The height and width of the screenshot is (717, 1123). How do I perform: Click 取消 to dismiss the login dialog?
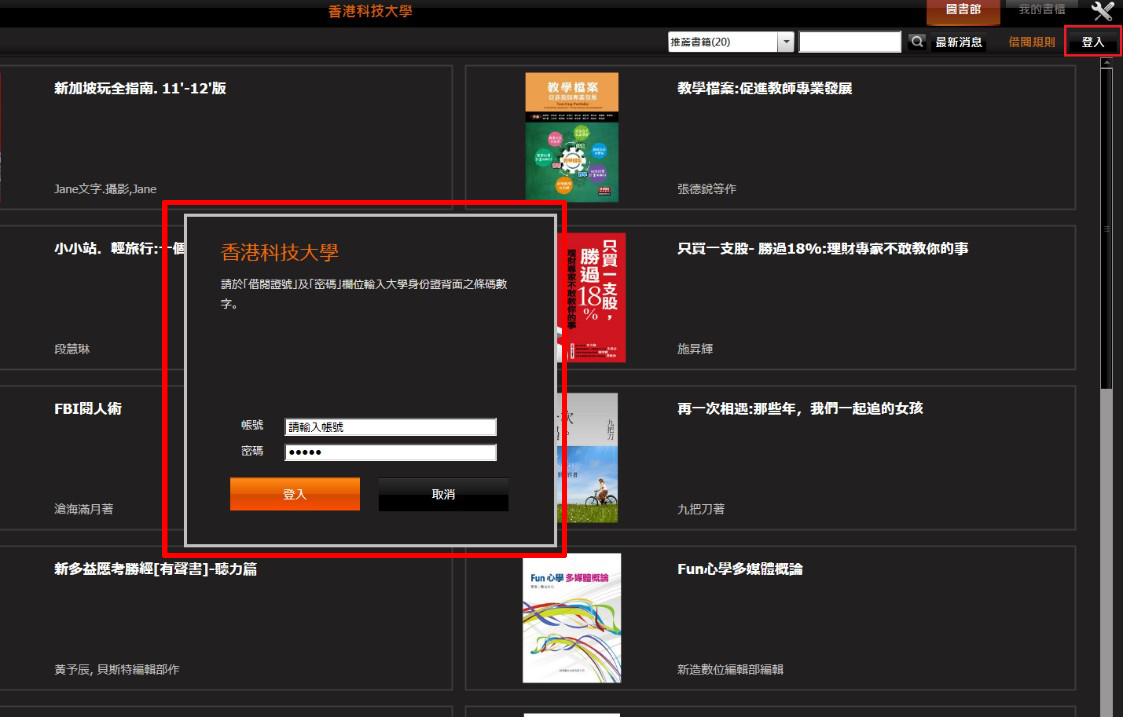tap(442, 493)
